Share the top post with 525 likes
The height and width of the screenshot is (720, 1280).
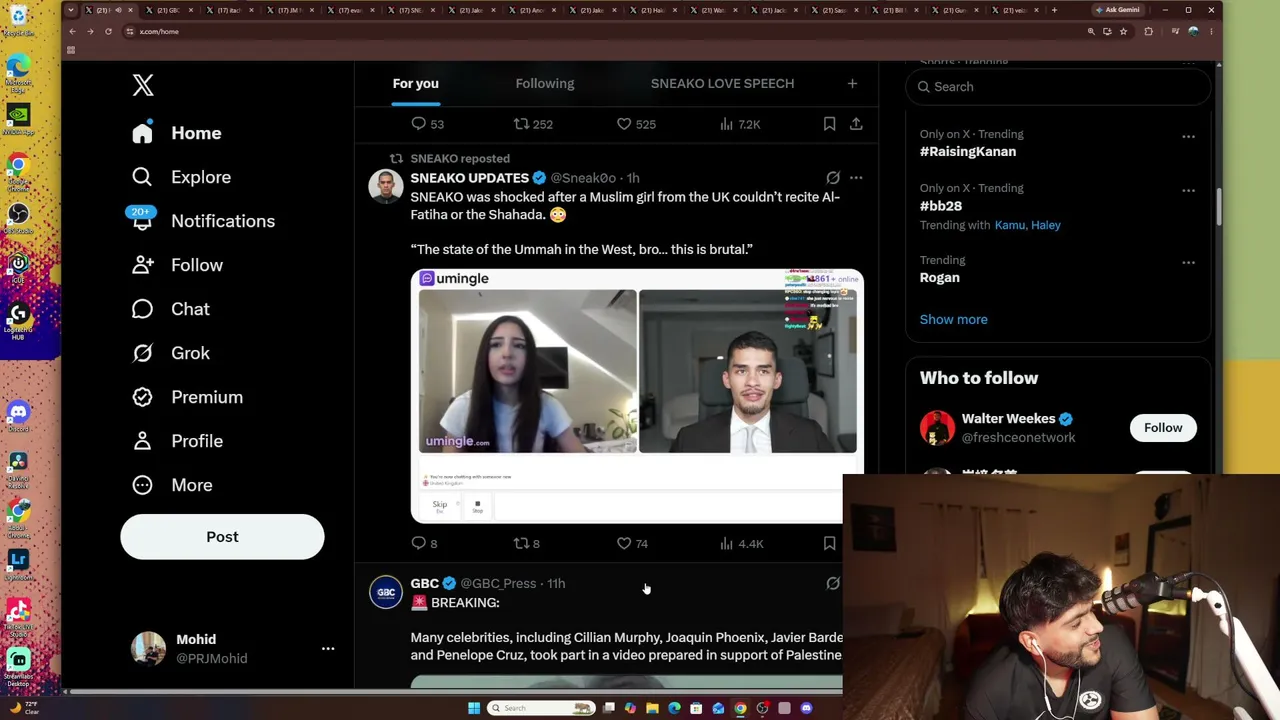pos(856,124)
